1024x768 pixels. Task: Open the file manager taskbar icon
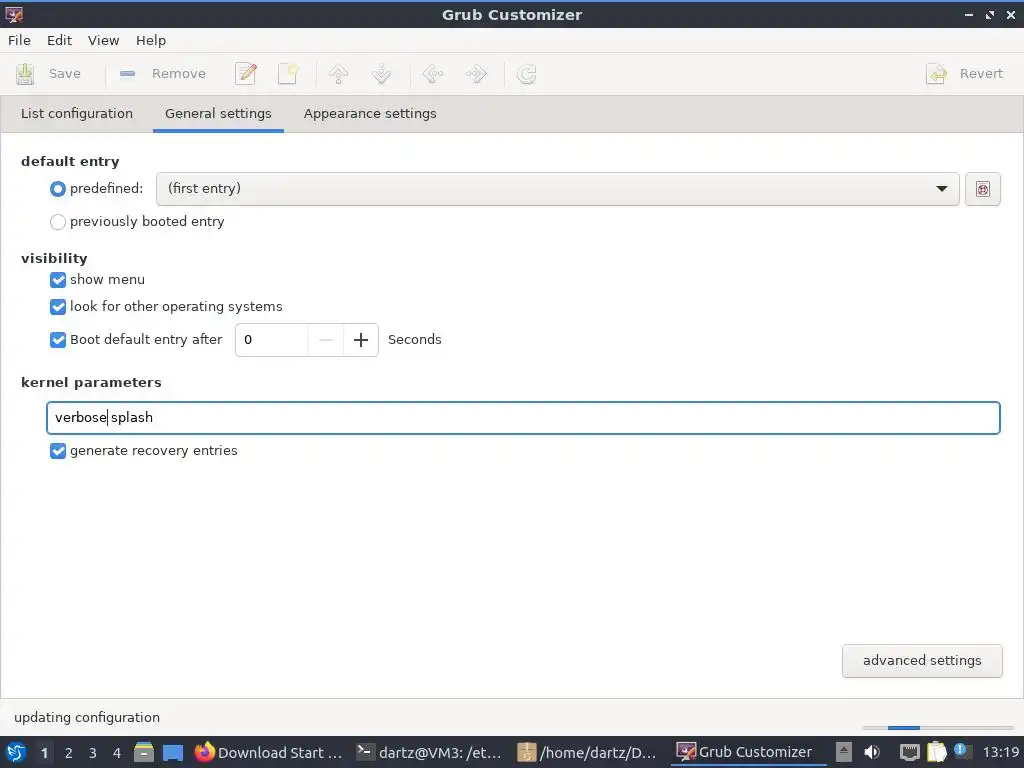point(144,752)
